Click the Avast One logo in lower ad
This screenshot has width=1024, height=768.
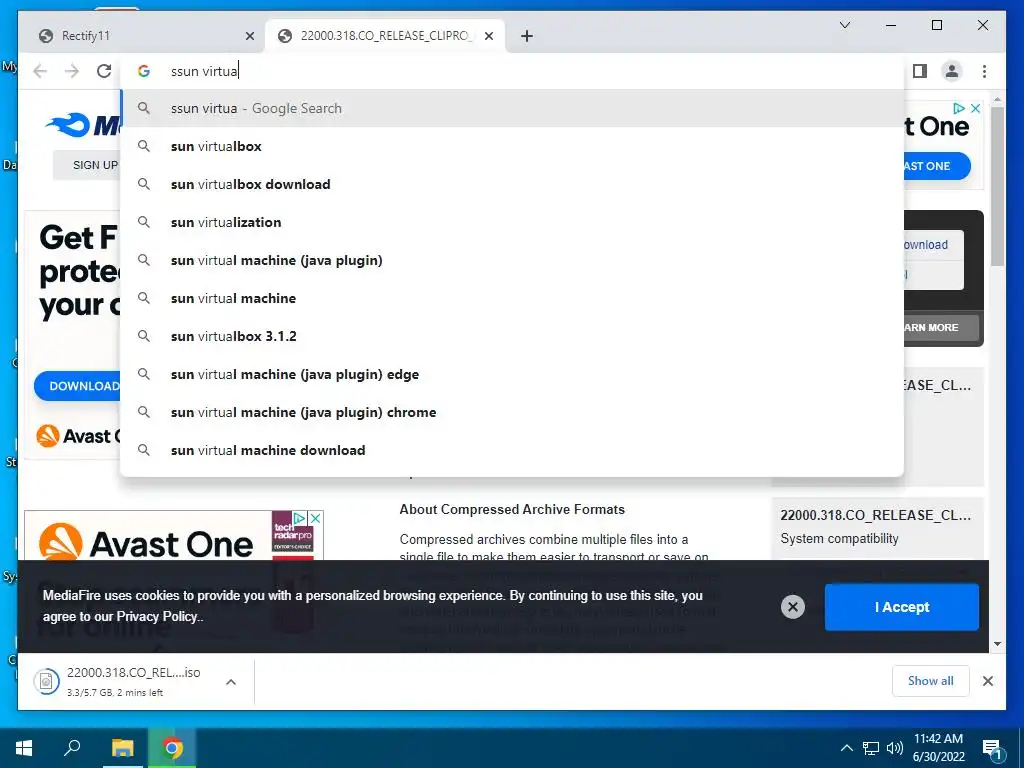146,544
